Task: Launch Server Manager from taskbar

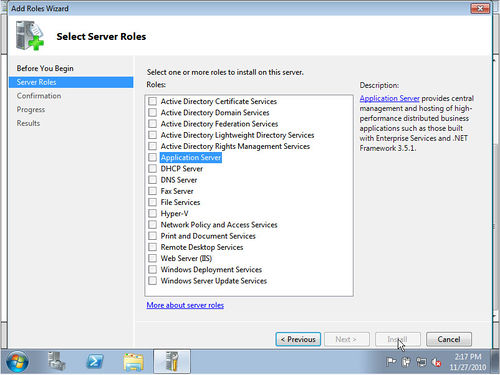Action: pos(56,361)
